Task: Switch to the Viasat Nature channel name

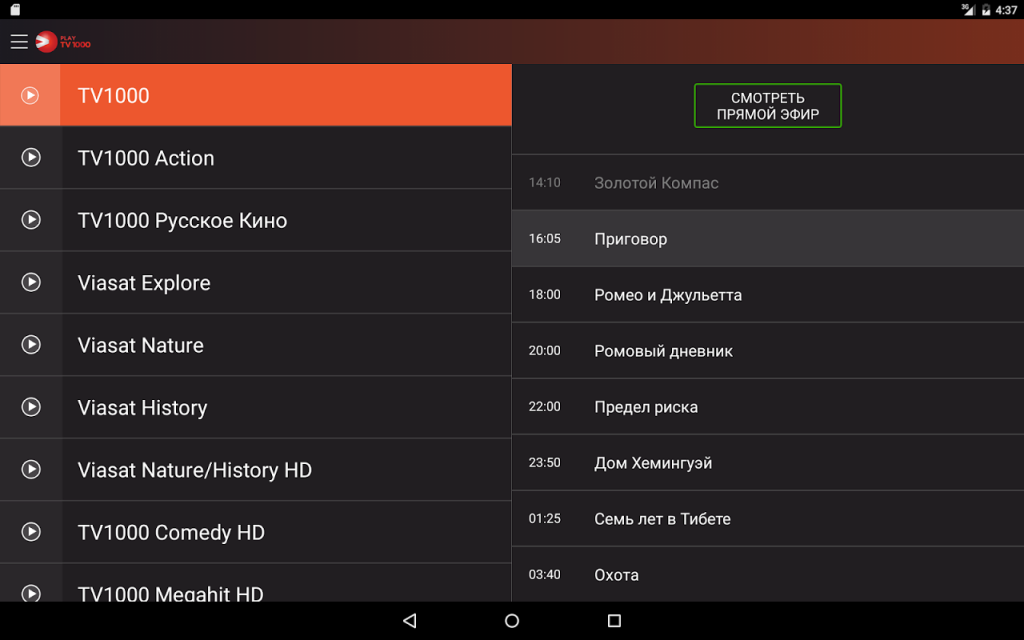Action: pos(140,345)
